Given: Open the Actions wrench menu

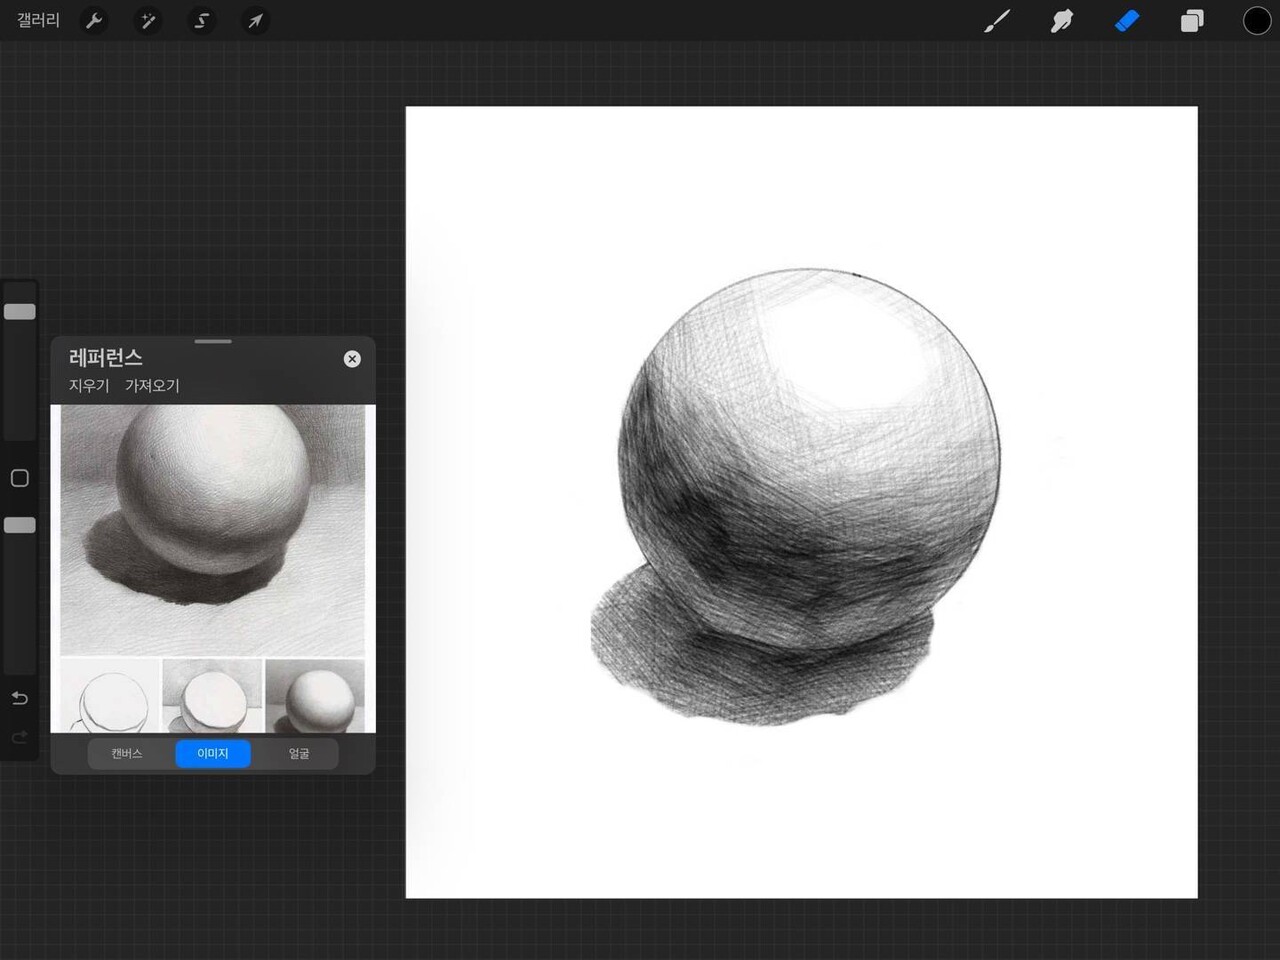Looking at the screenshot, I should 94,21.
